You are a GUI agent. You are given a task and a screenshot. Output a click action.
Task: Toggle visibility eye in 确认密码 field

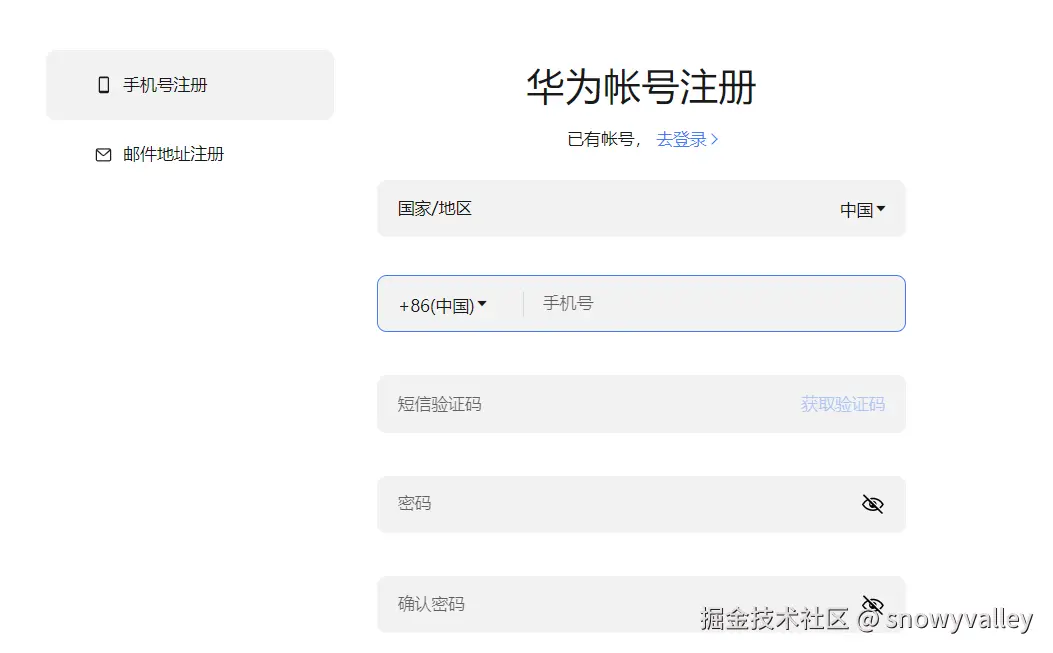click(872, 604)
